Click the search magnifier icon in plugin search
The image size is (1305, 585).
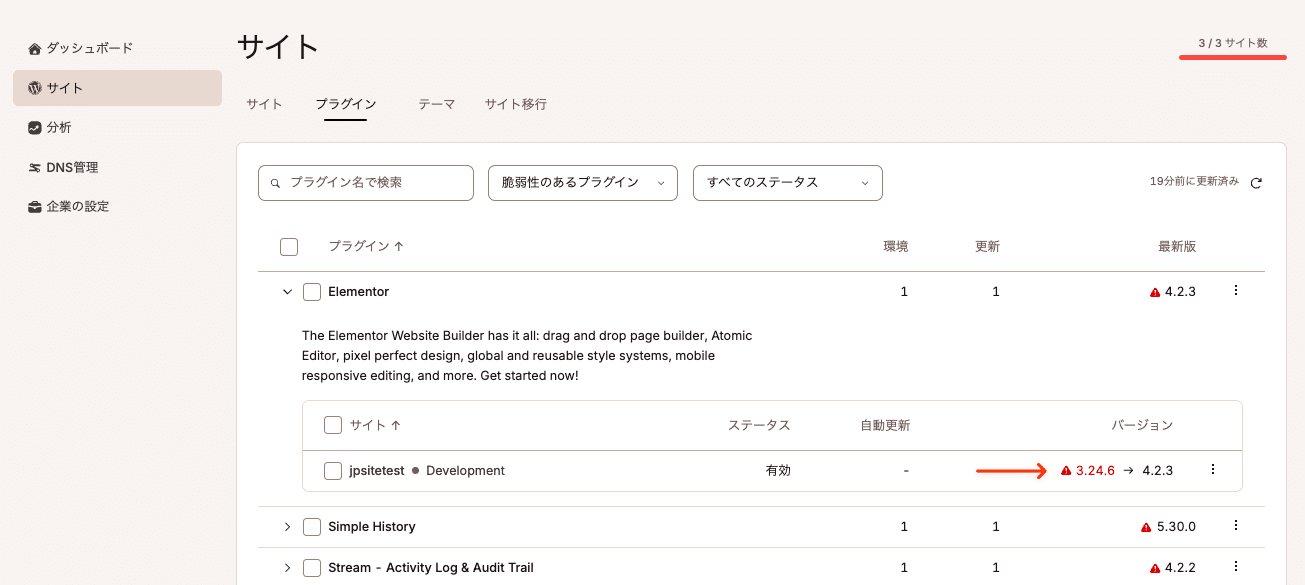point(275,184)
